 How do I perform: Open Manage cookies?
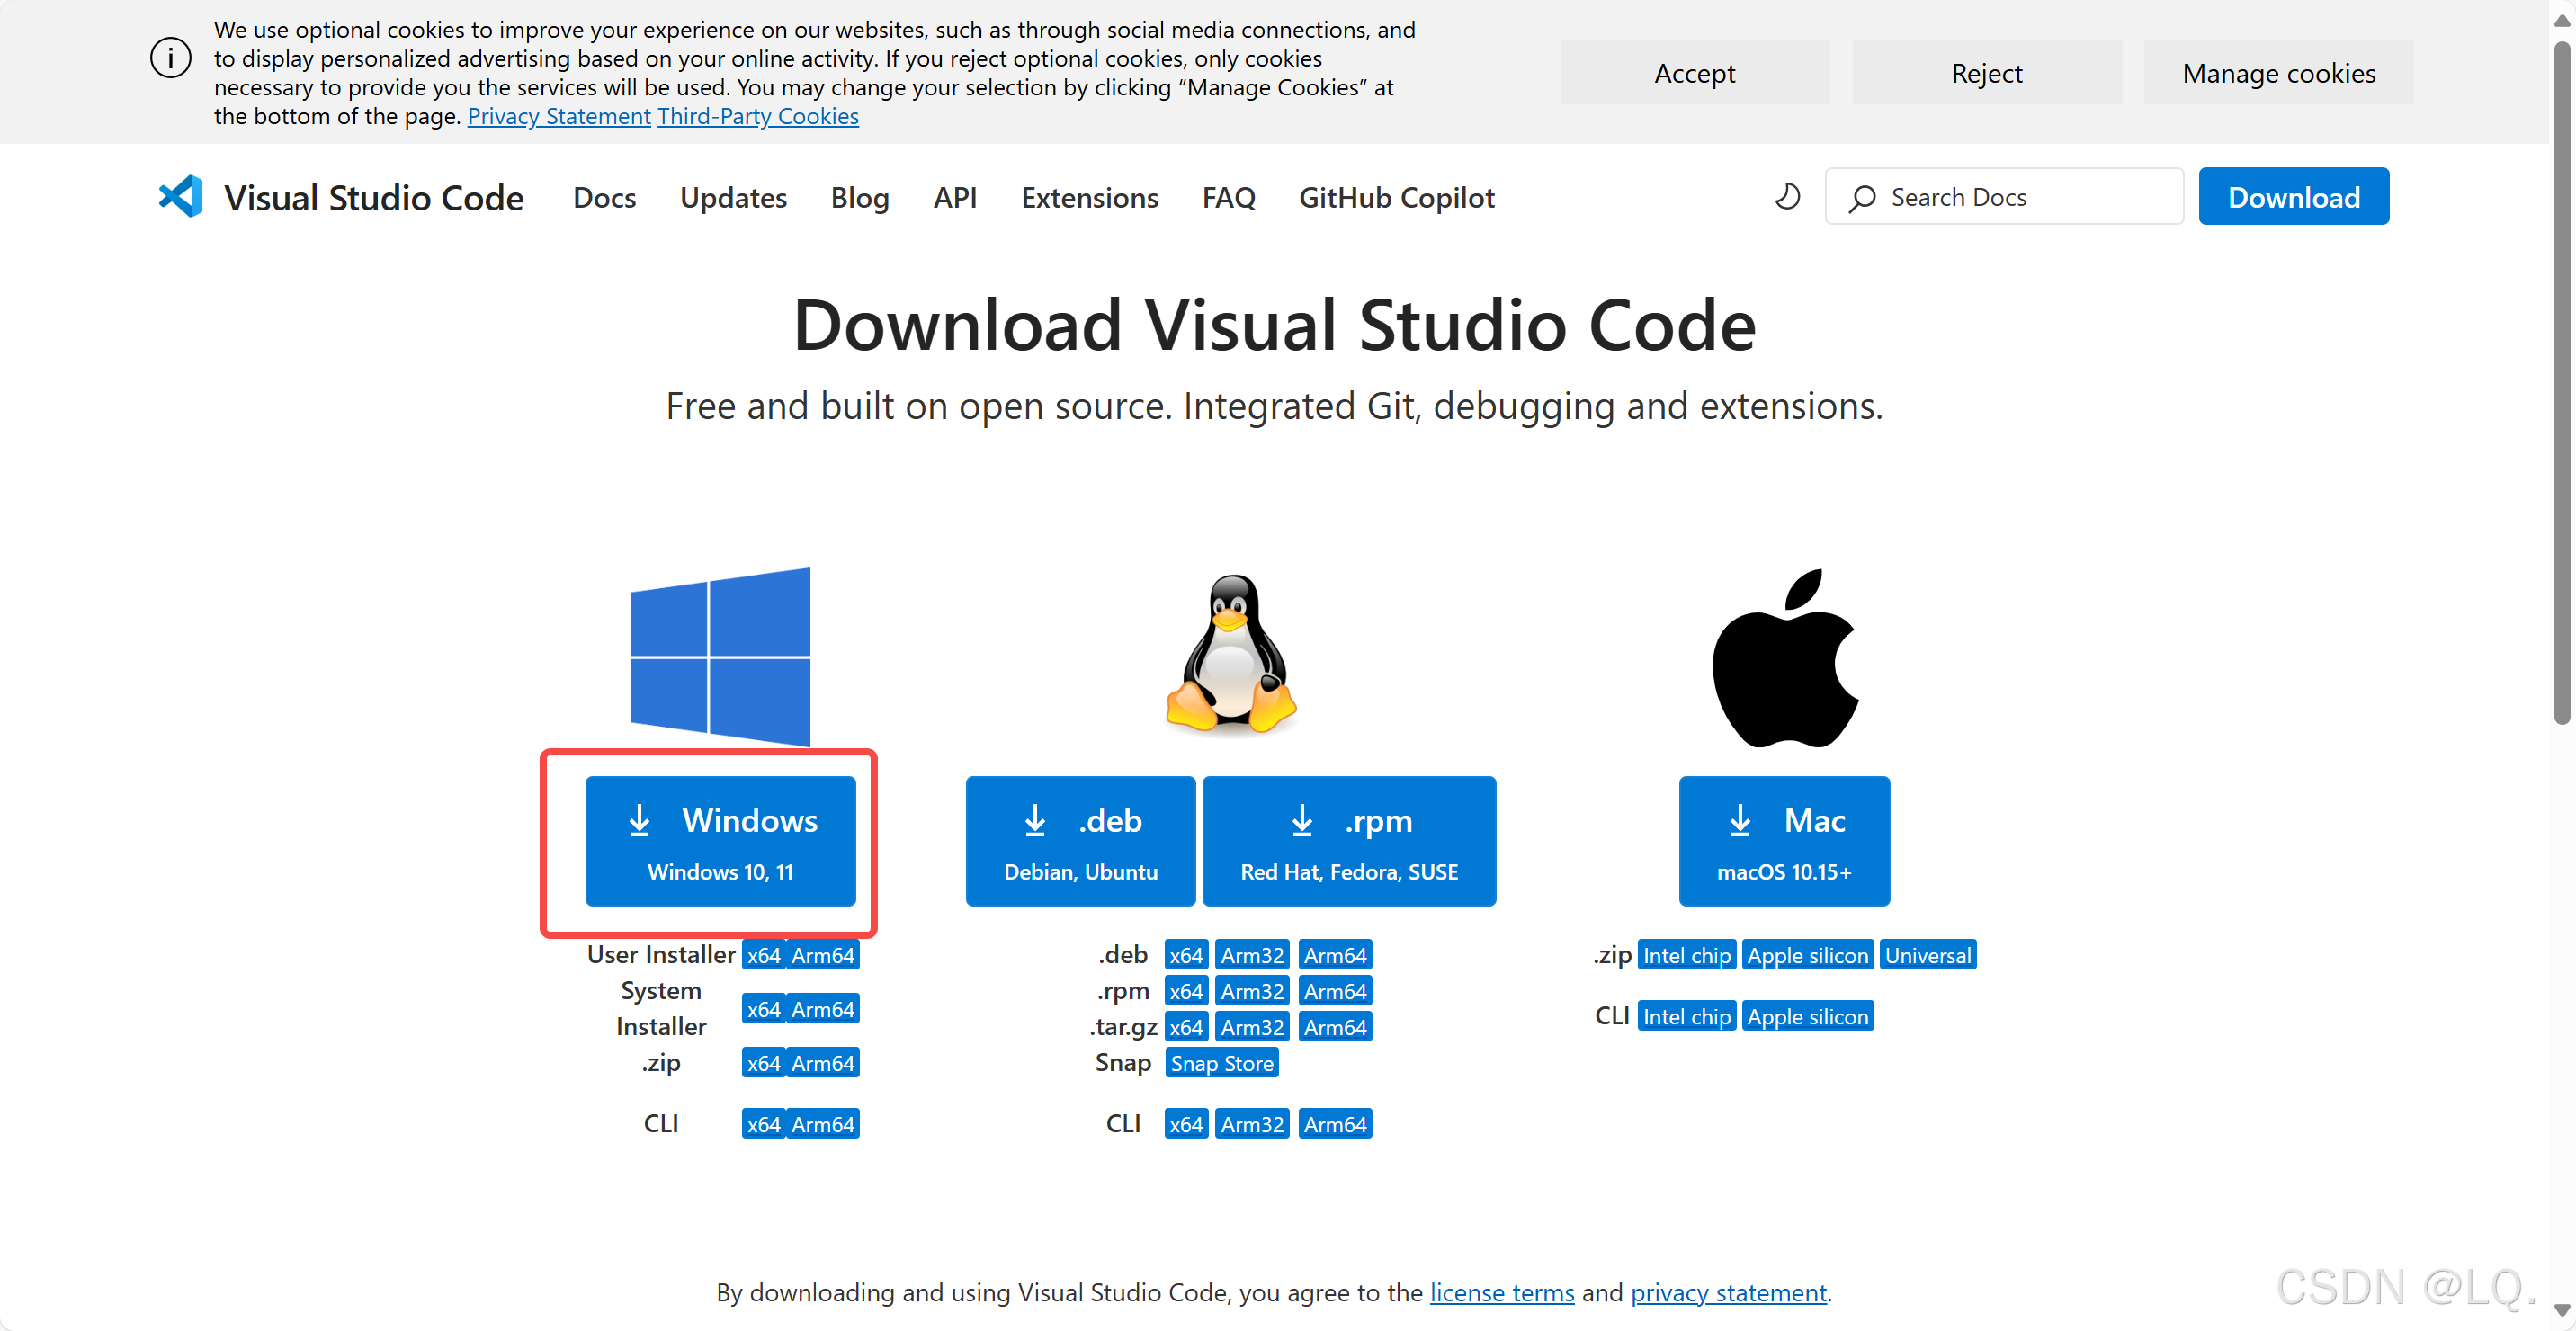(x=2278, y=73)
